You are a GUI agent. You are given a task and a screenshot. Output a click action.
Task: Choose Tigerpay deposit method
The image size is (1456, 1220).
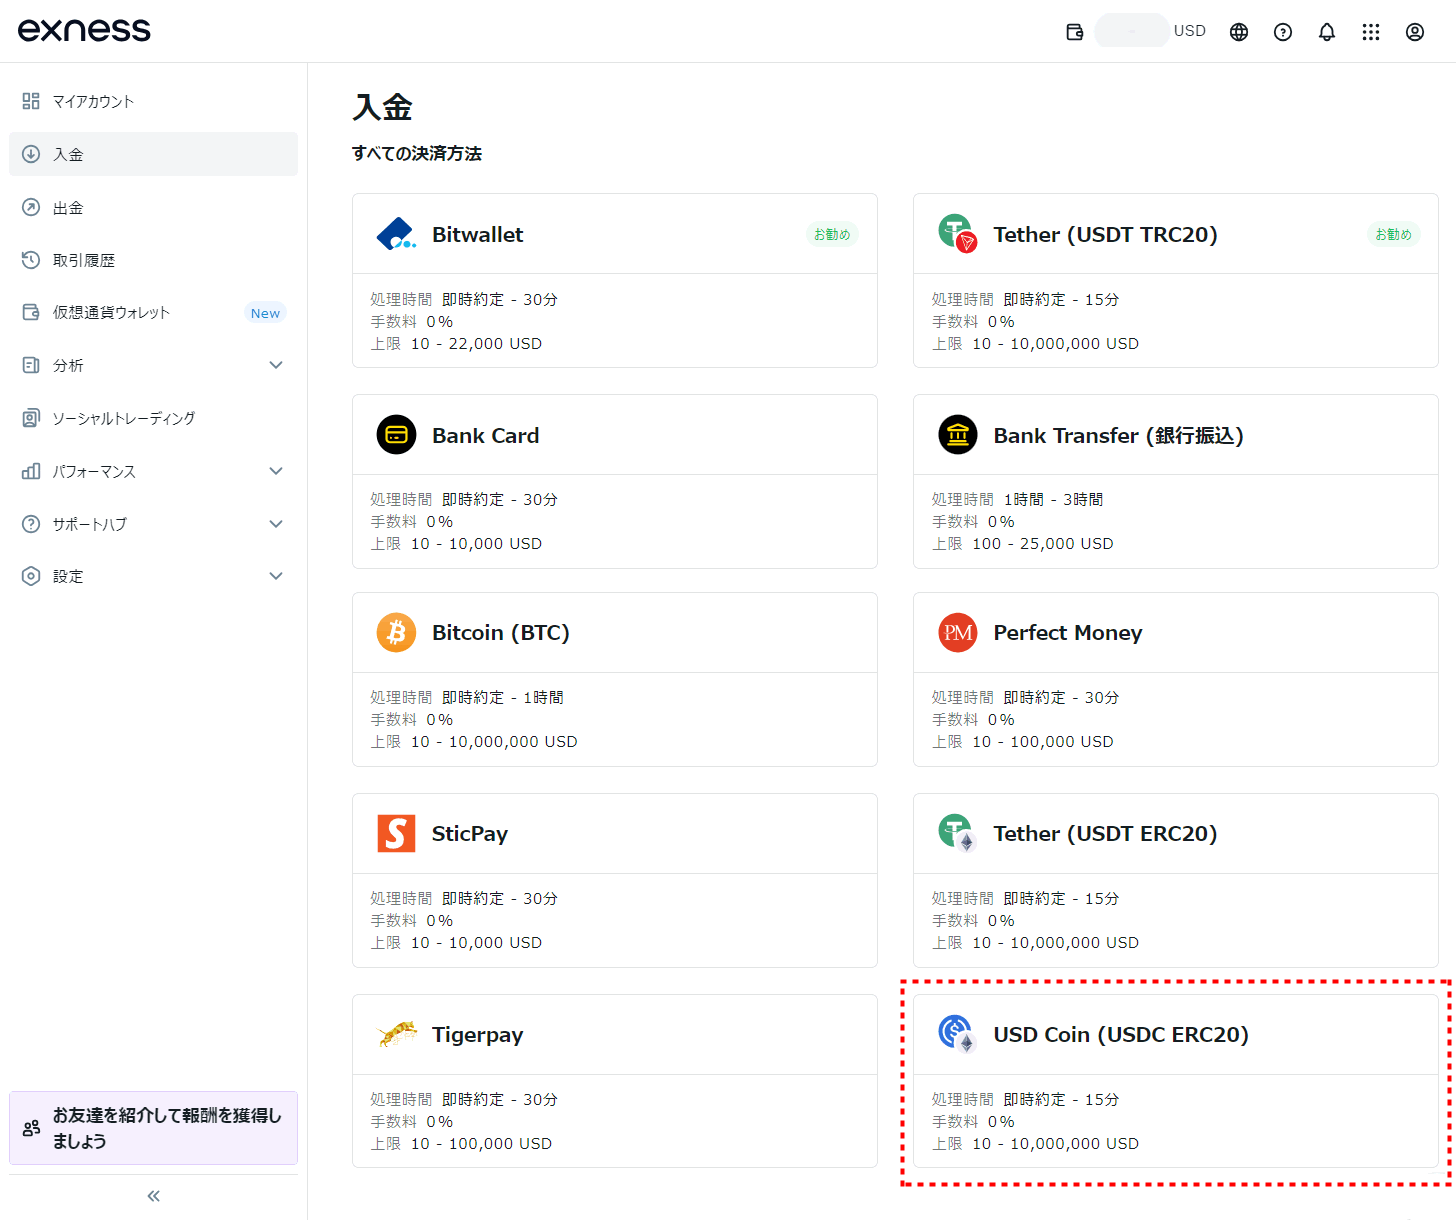(615, 1081)
